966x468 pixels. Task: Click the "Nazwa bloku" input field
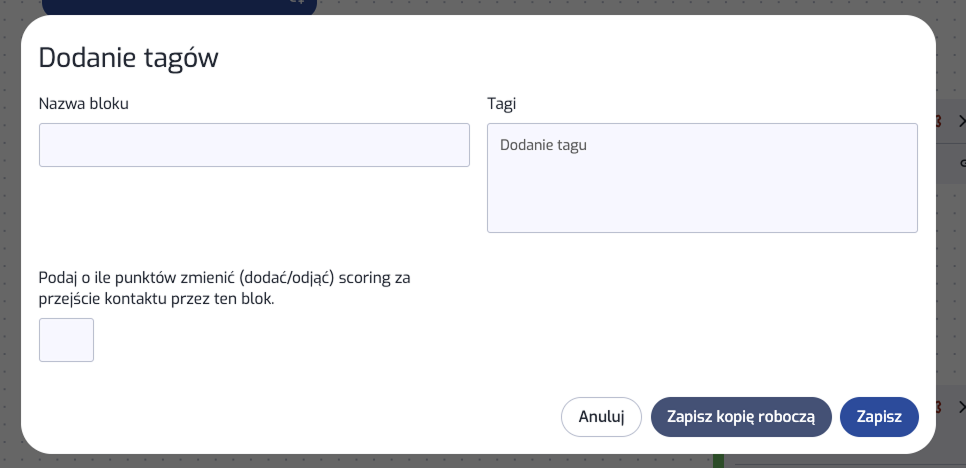[x=254, y=145]
